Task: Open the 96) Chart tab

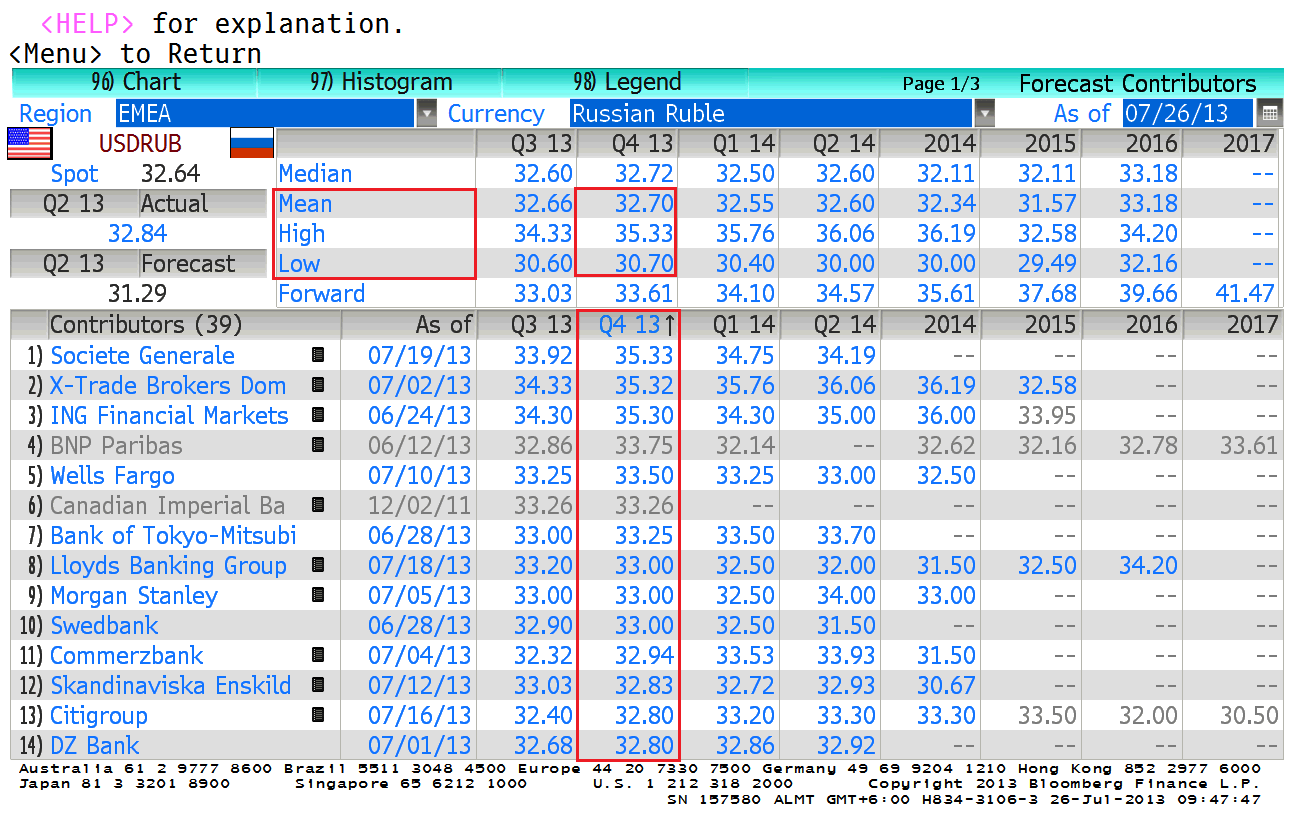Action: click(x=136, y=82)
